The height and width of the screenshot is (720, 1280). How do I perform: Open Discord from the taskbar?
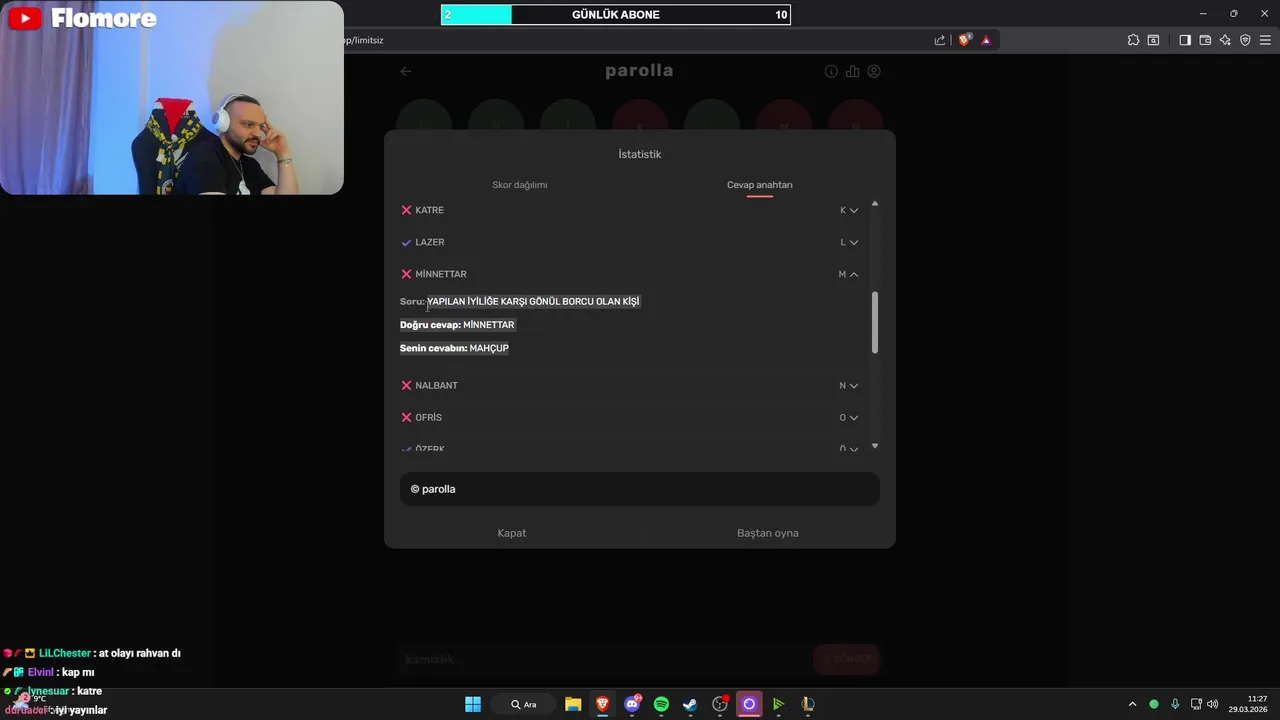tap(632, 704)
